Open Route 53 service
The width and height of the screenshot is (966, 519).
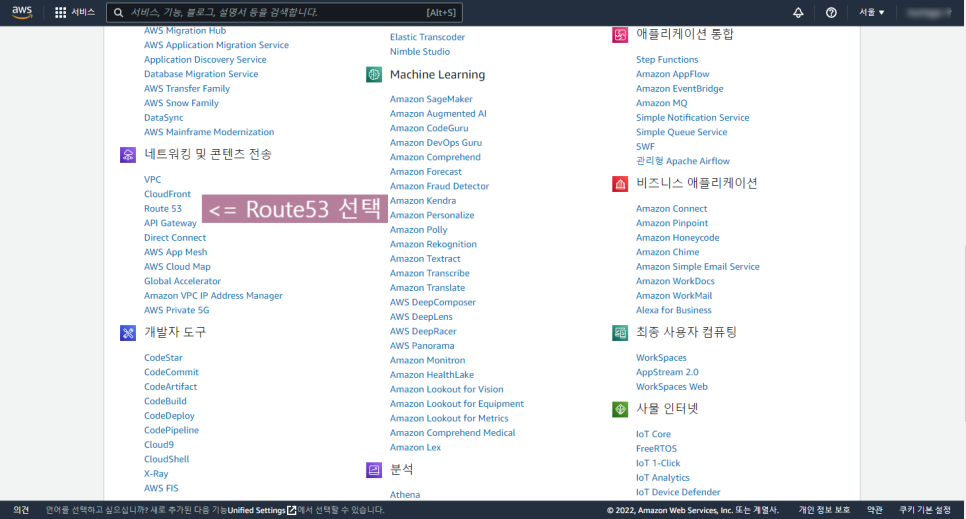coord(163,208)
